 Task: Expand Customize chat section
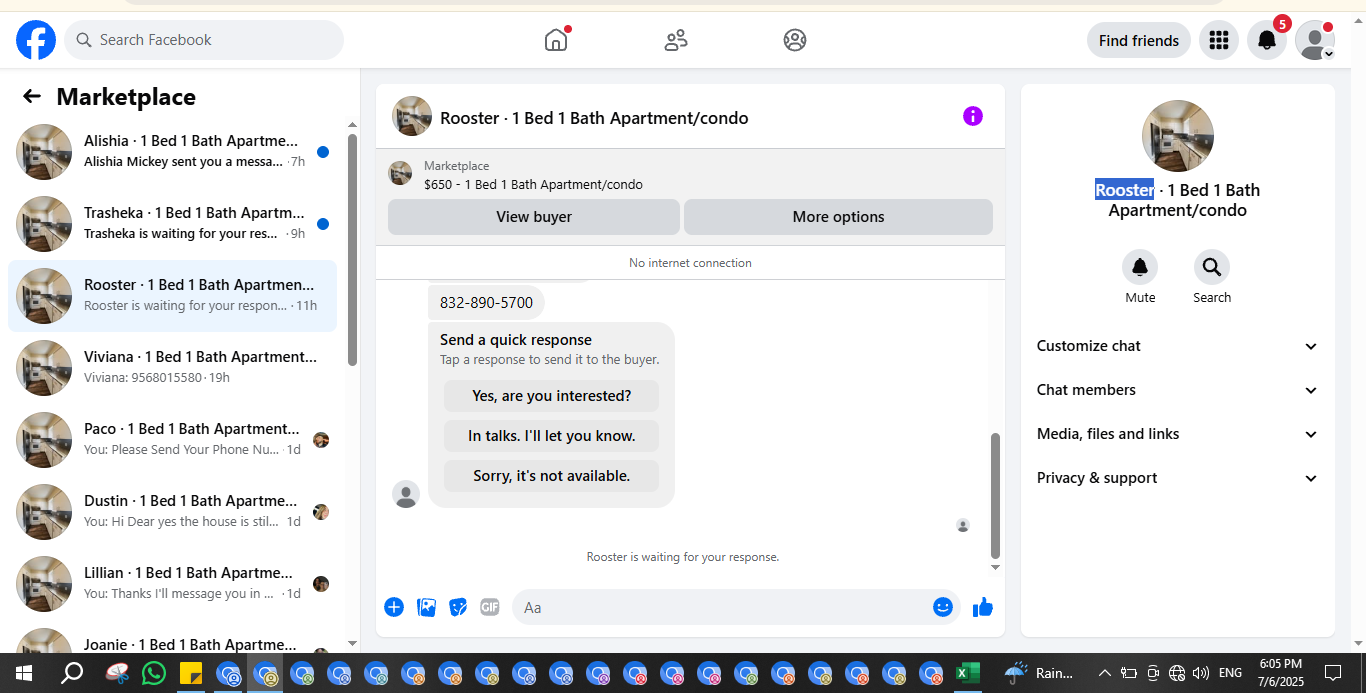point(1177,346)
